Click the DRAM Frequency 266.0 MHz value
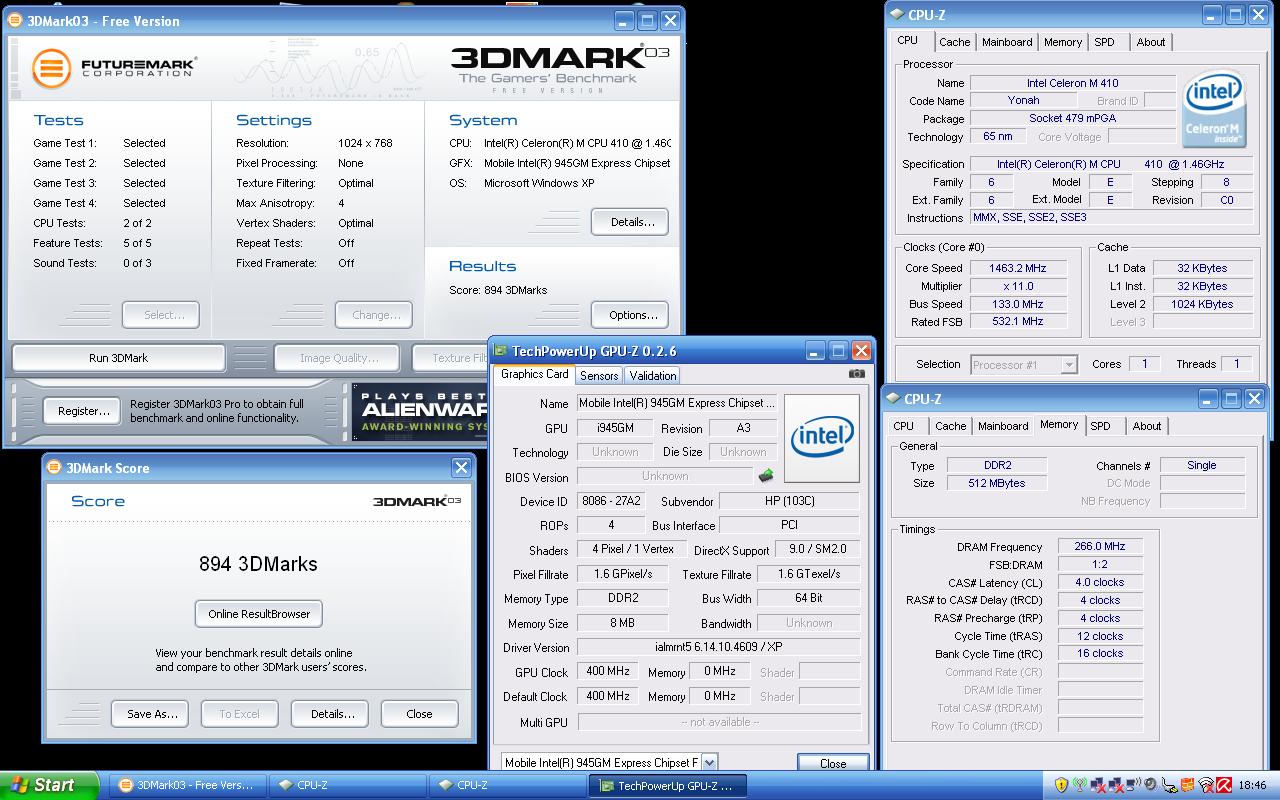 tap(1100, 546)
